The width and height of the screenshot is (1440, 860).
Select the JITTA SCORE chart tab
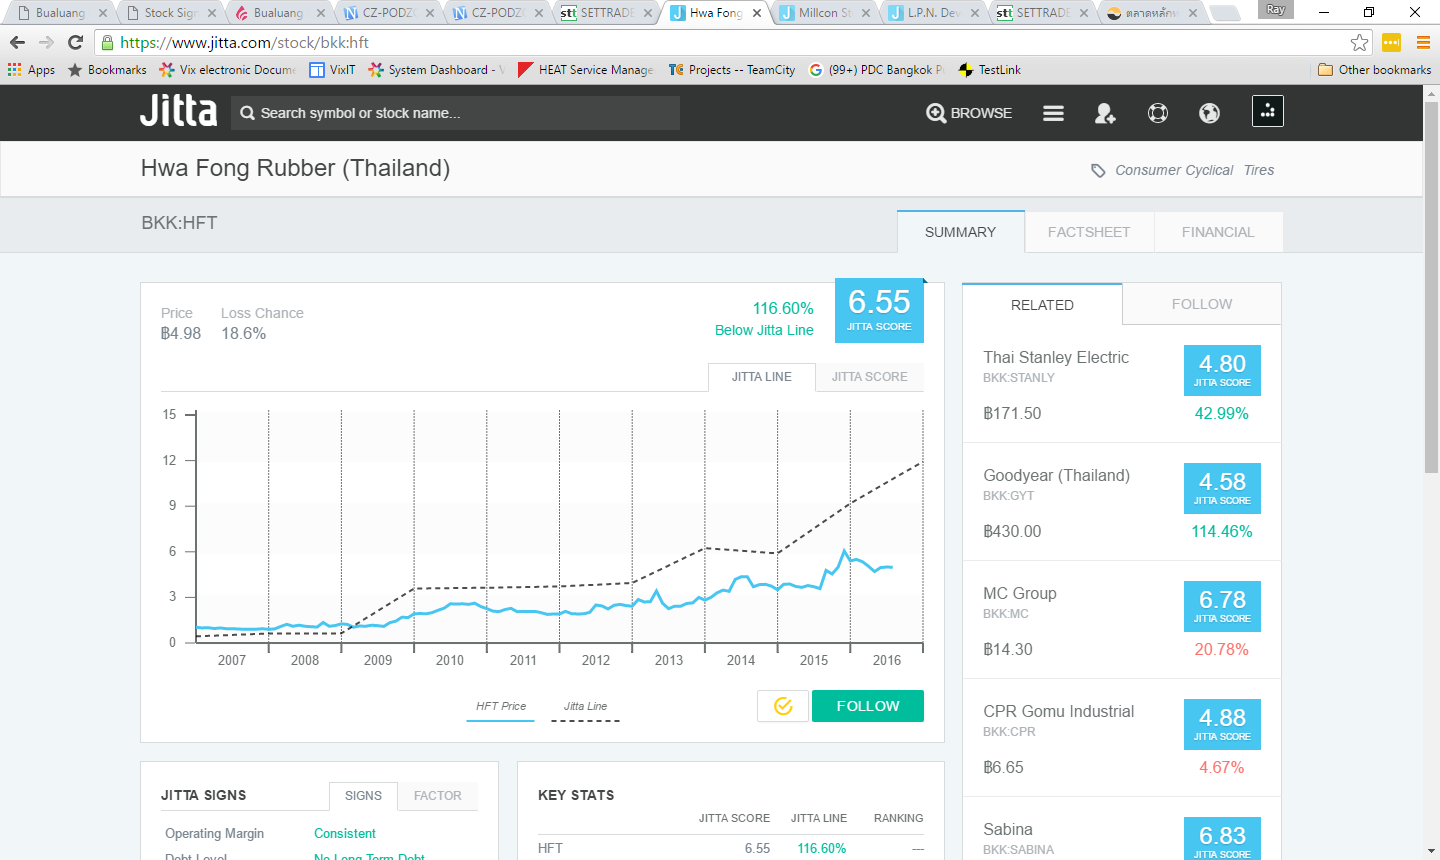(x=870, y=377)
